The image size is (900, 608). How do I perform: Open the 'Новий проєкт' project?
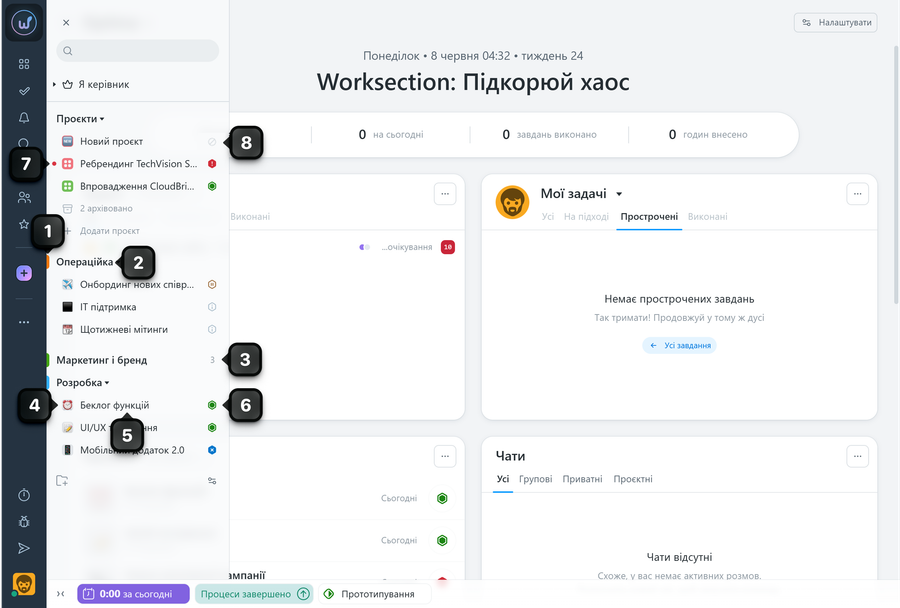111,141
